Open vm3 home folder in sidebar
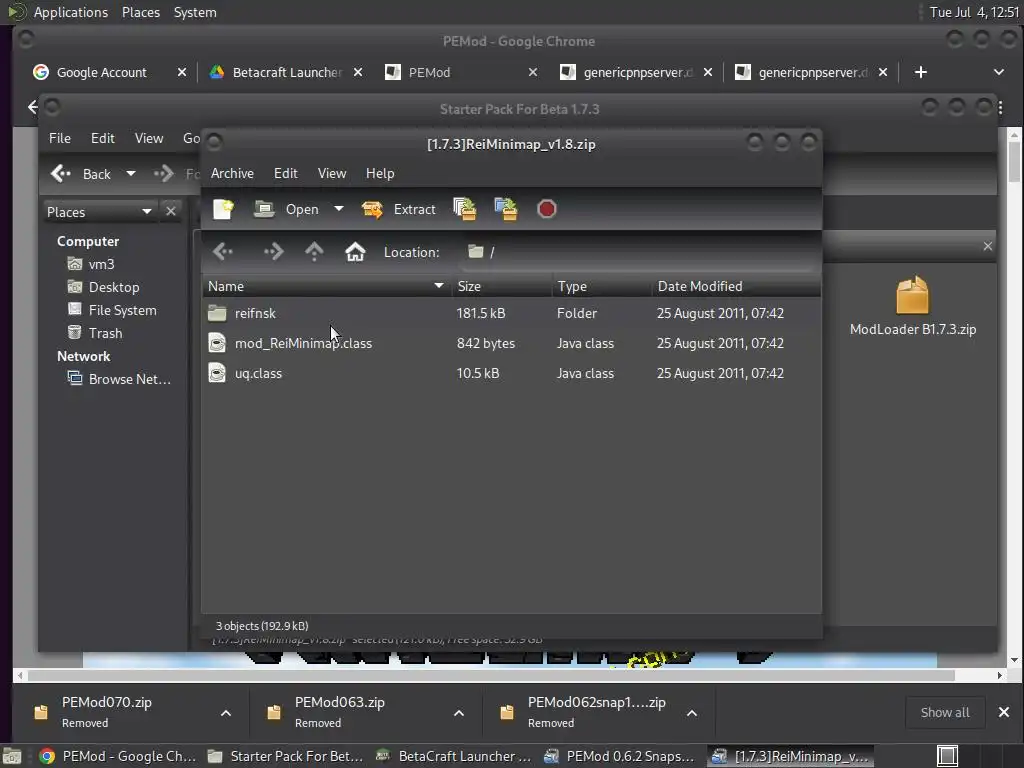This screenshot has width=1024, height=768. 91,264
